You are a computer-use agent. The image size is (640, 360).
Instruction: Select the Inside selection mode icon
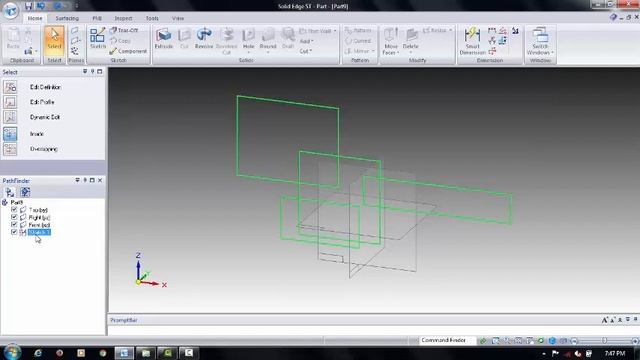pos(10,134)
